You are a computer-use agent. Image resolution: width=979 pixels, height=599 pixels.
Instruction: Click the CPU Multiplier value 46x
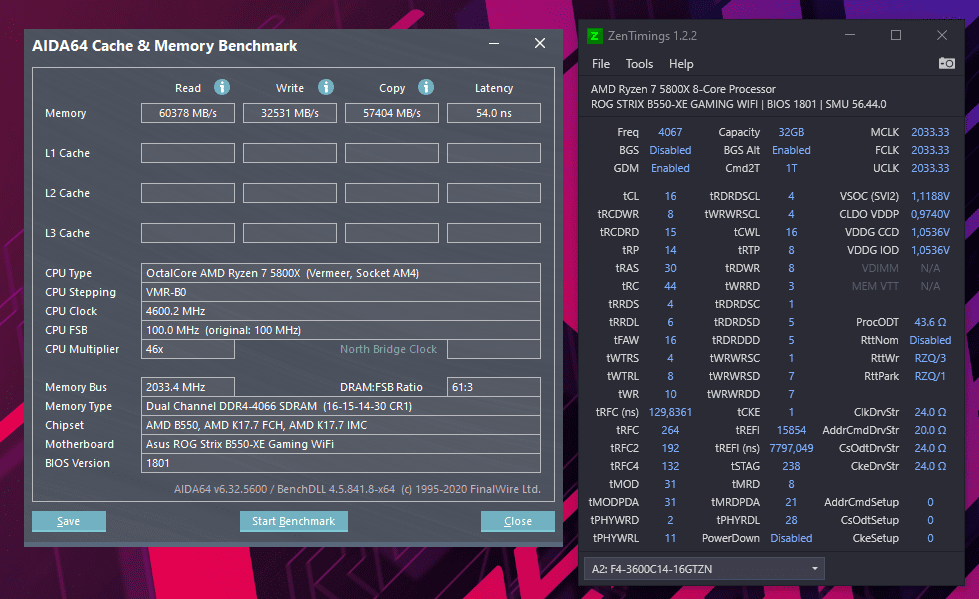tap(188, 349)
